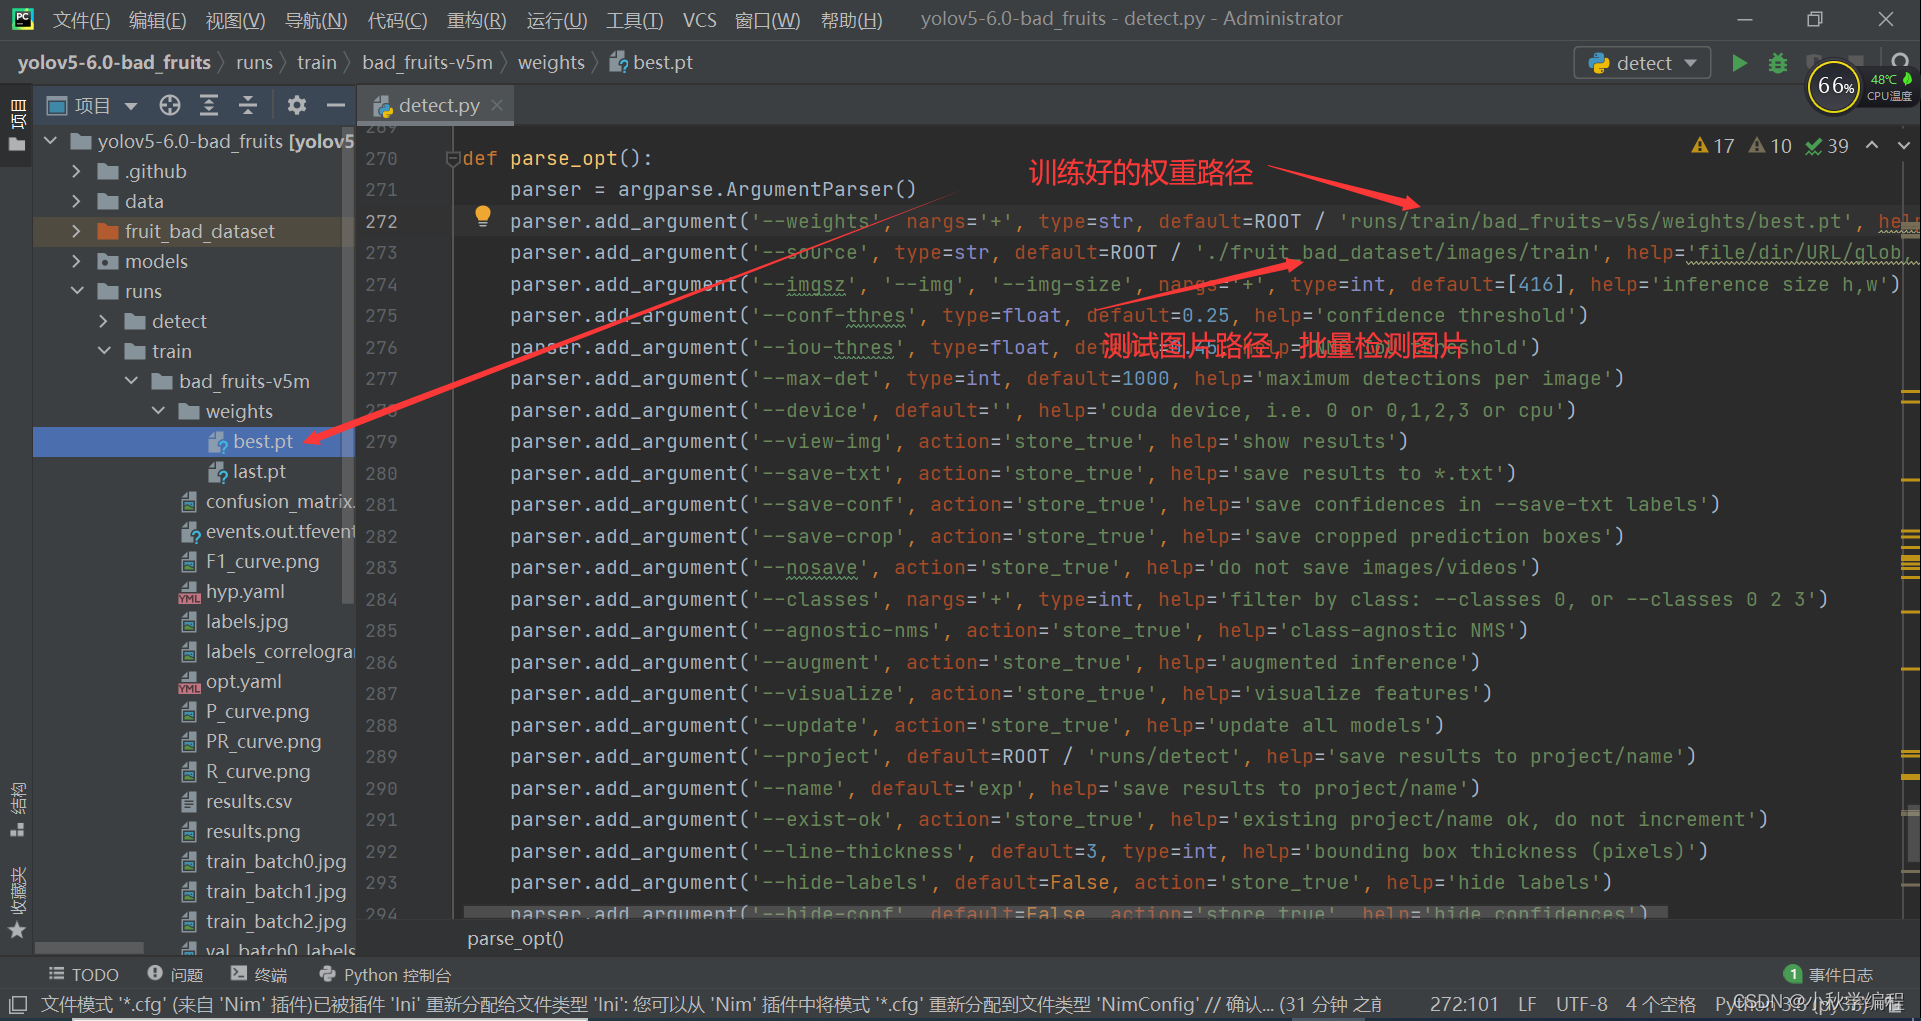Open project panel settings gear
Image resolution: width=1921 pixels, height=1021 pixels.
tap(296, 105)
